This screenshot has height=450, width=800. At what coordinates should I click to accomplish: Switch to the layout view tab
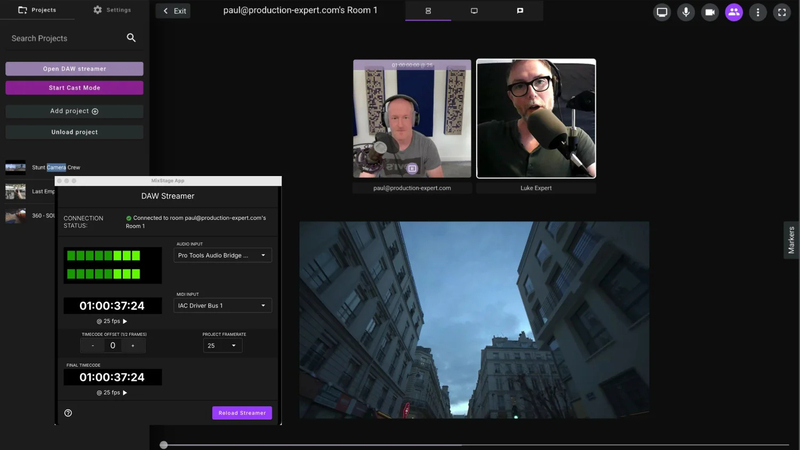click(x=428, y=11)
